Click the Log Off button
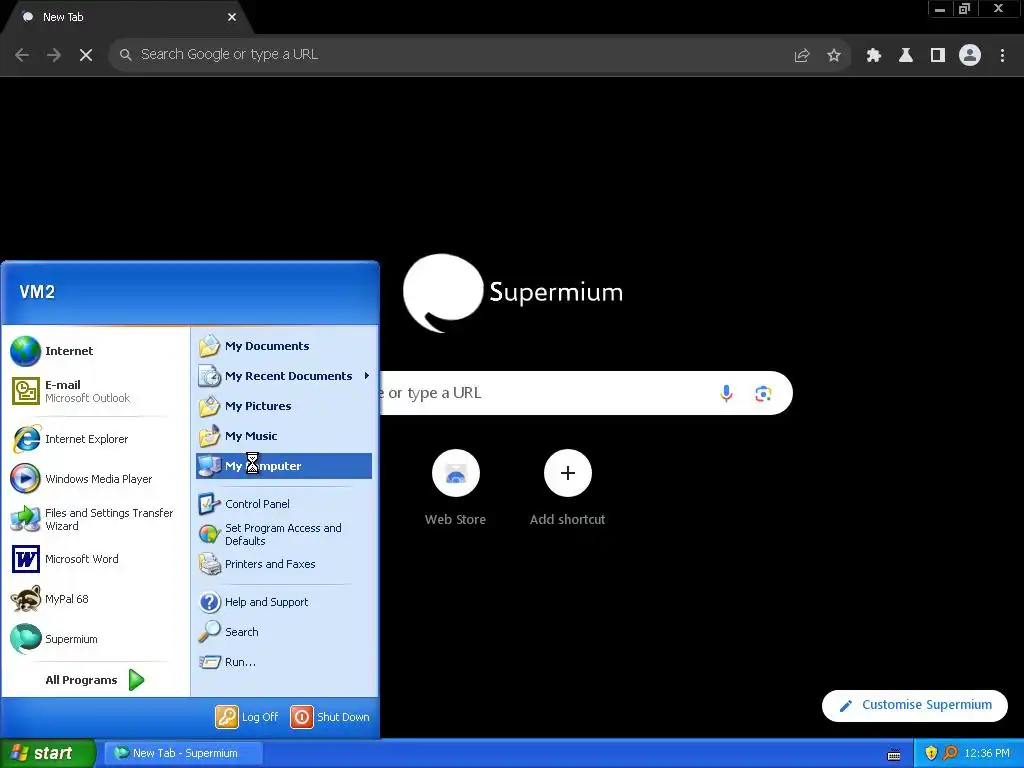1024x768 pixels. (x=248, y=717)
